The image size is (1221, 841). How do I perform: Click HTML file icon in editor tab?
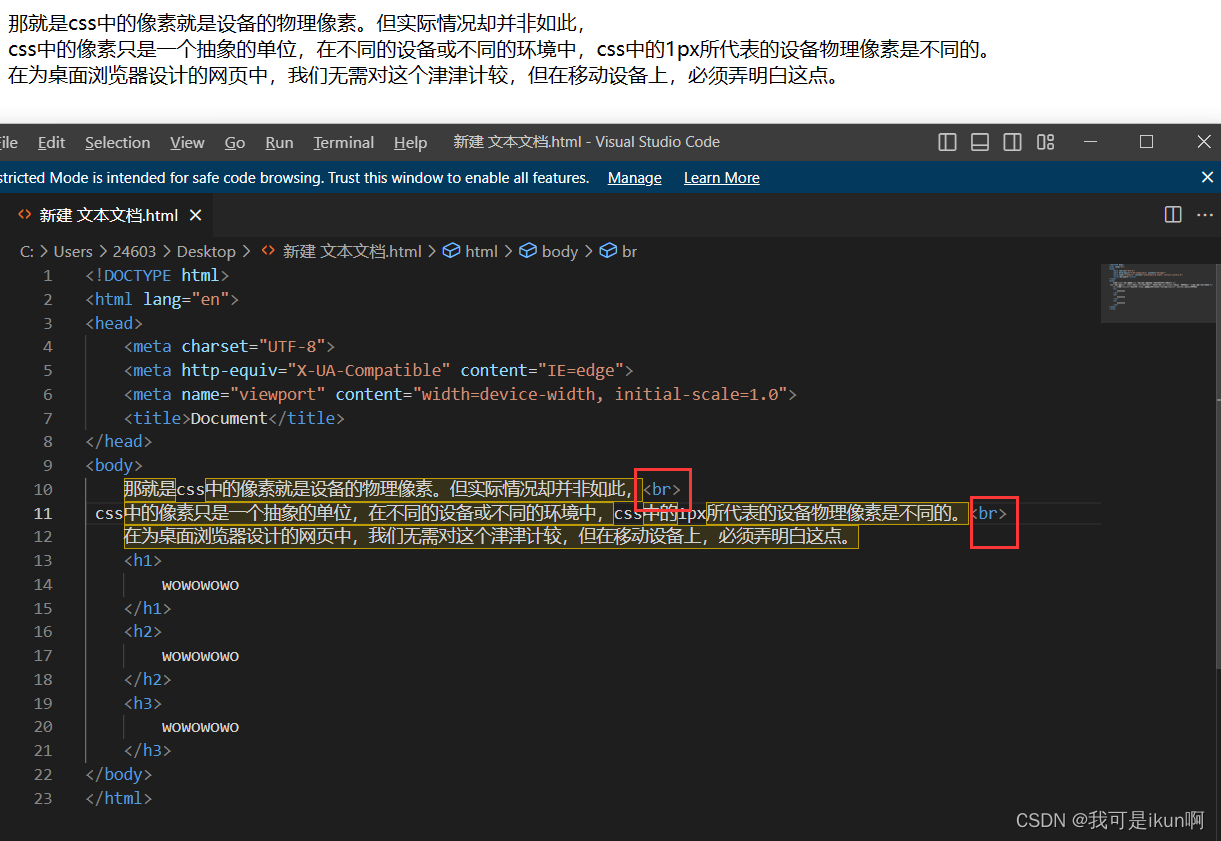(x=25, y=215)
